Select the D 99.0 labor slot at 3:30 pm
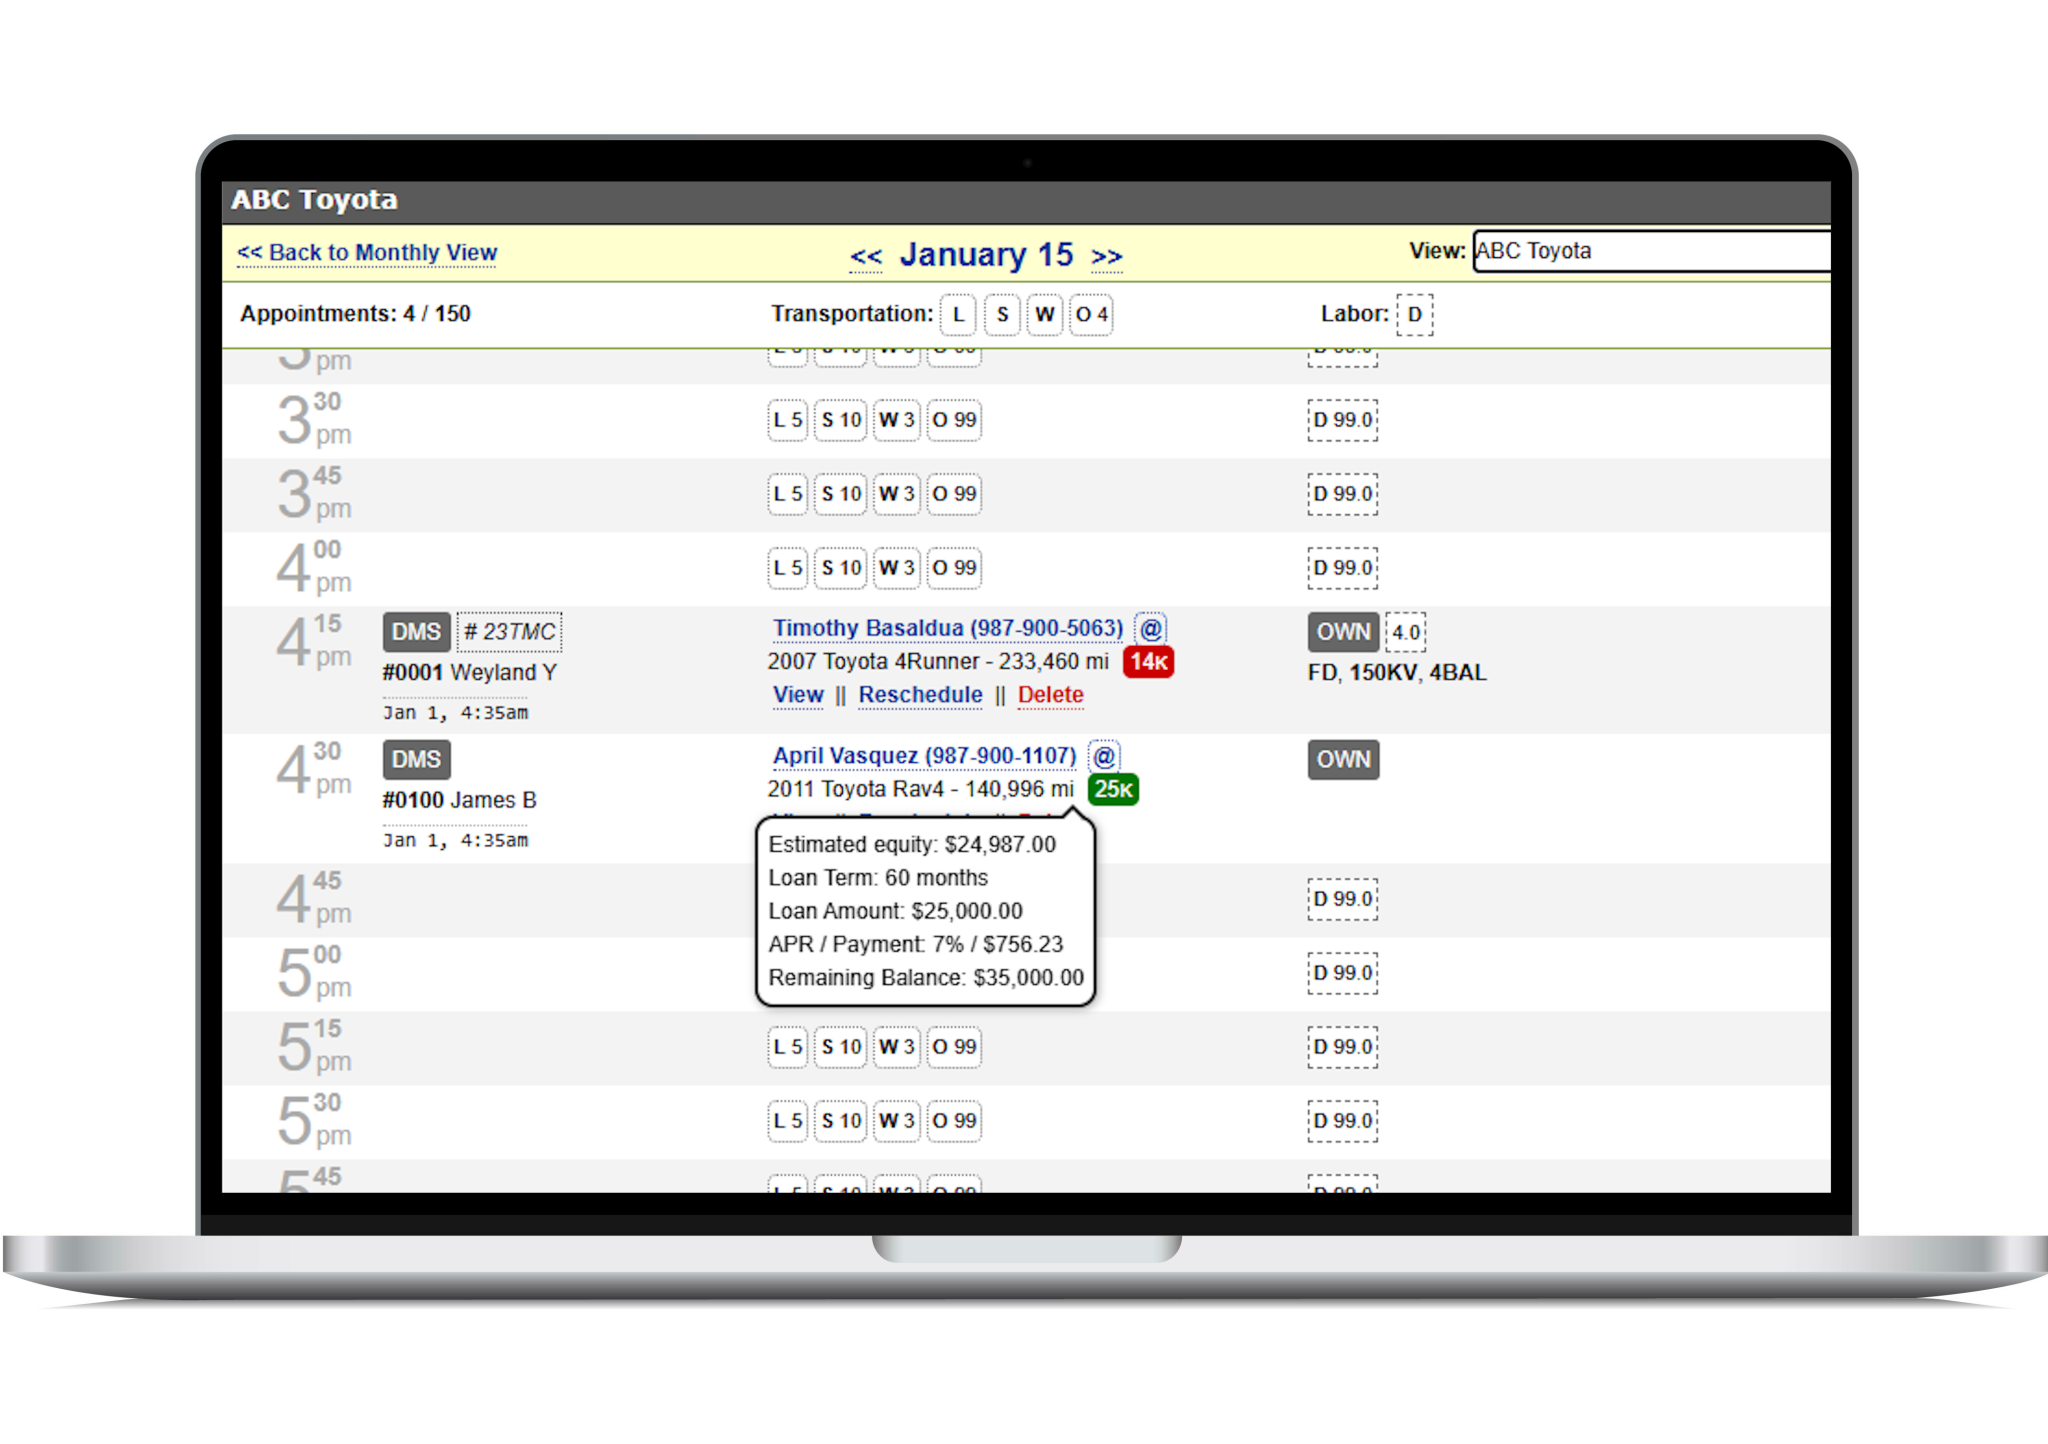This screenshot has height=1444, width=2048. pyautogui.click(x=1342, y=420)
